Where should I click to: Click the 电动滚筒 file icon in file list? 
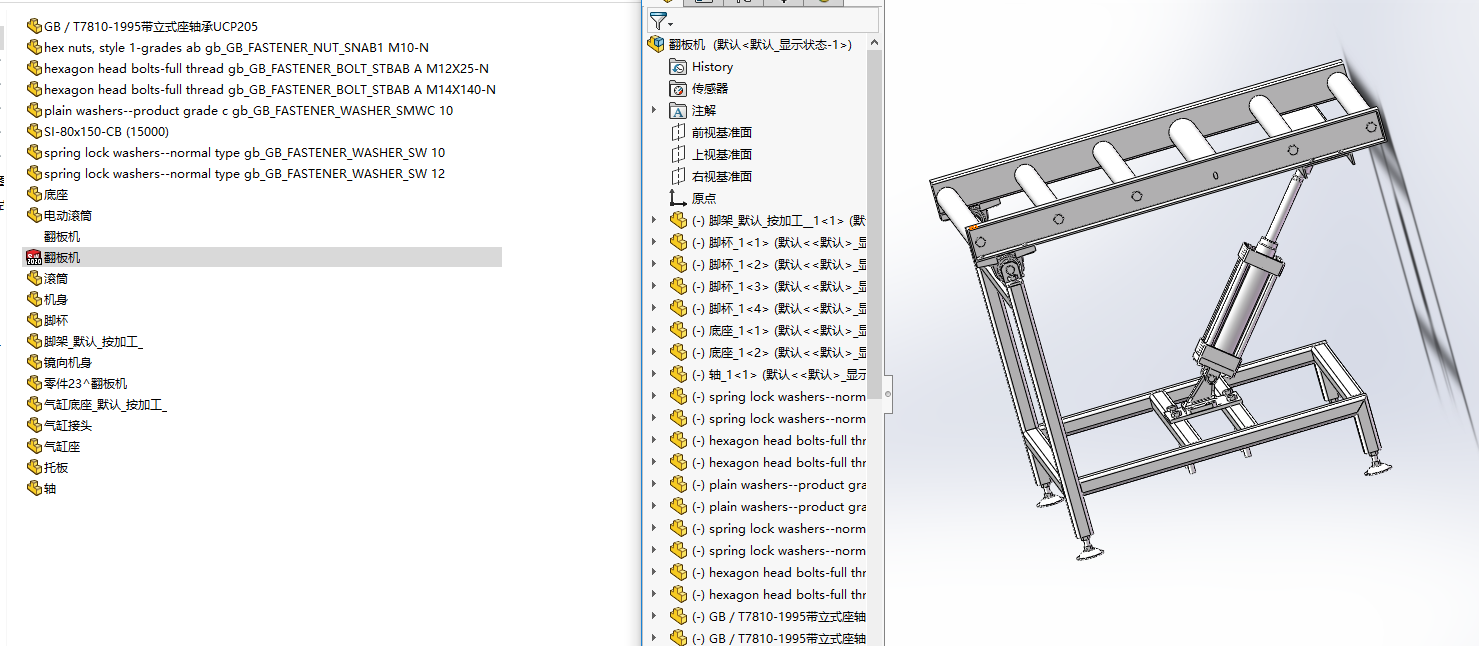35,215
